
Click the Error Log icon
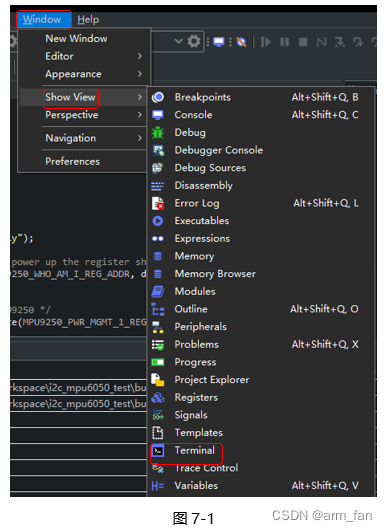158,204
